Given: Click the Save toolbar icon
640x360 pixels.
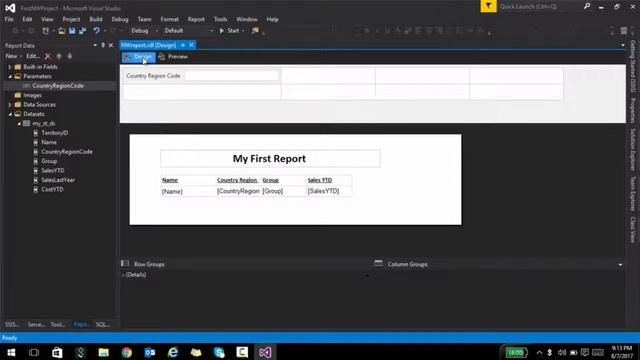Looking at the screenshot, I should (x=72, y=31).
